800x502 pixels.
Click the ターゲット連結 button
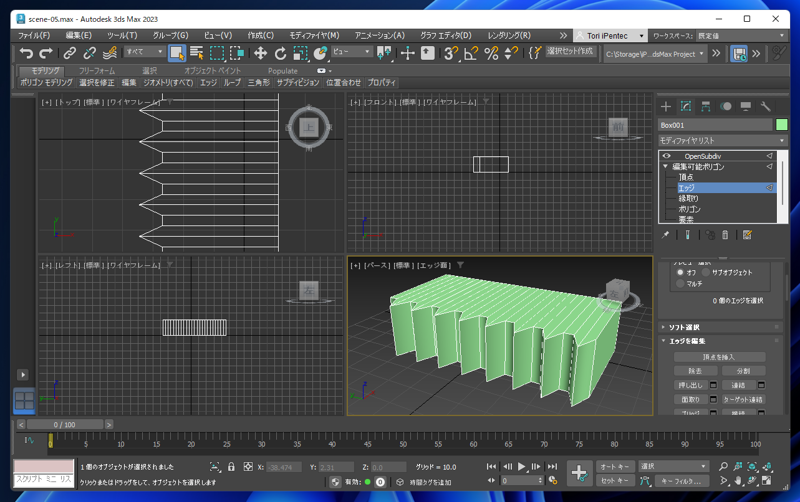[x=743, y=399]
